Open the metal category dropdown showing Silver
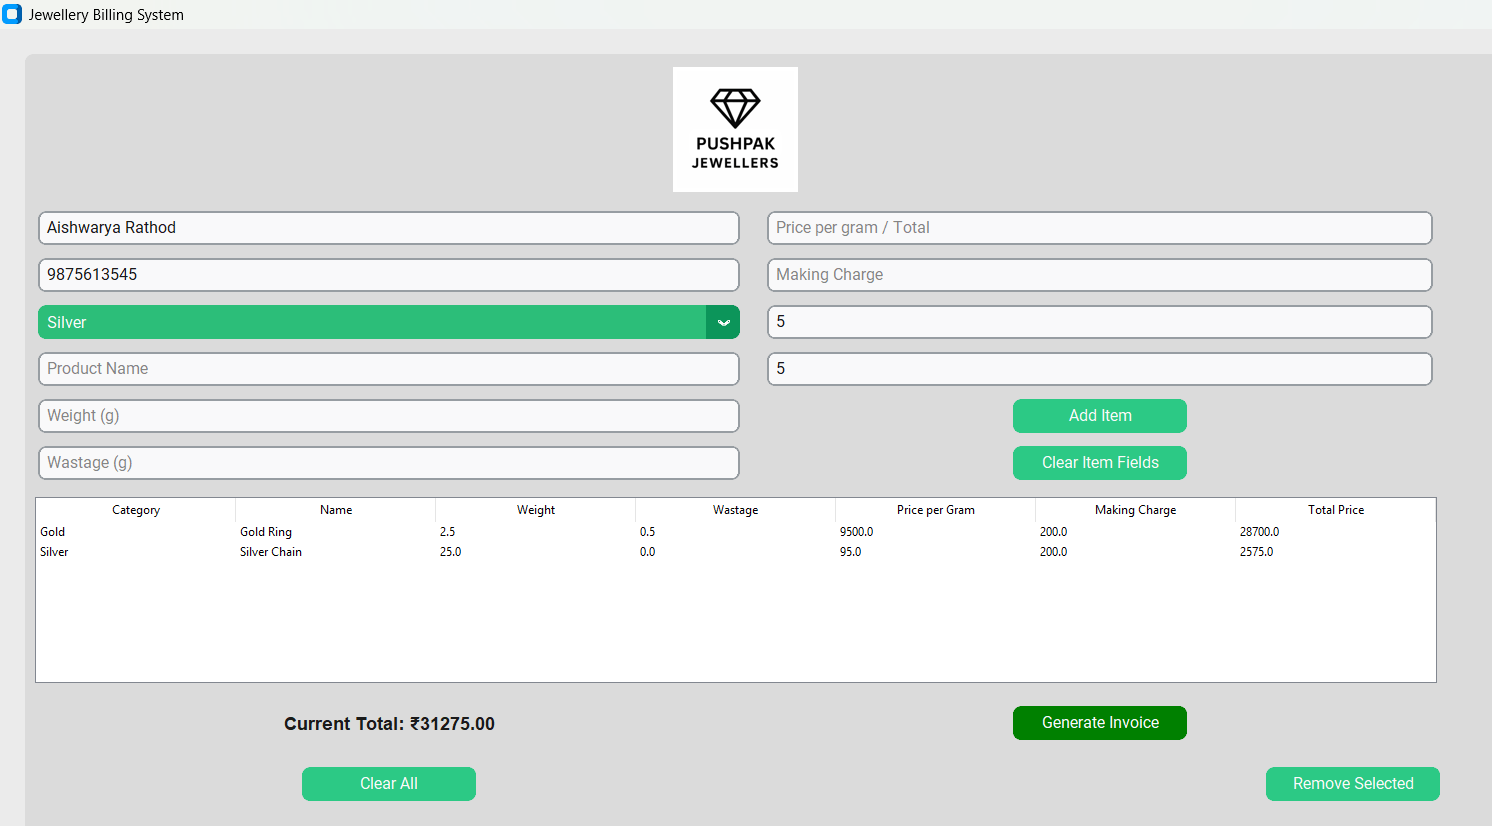This screenshot has width=1492, height=826. point(380,322)
